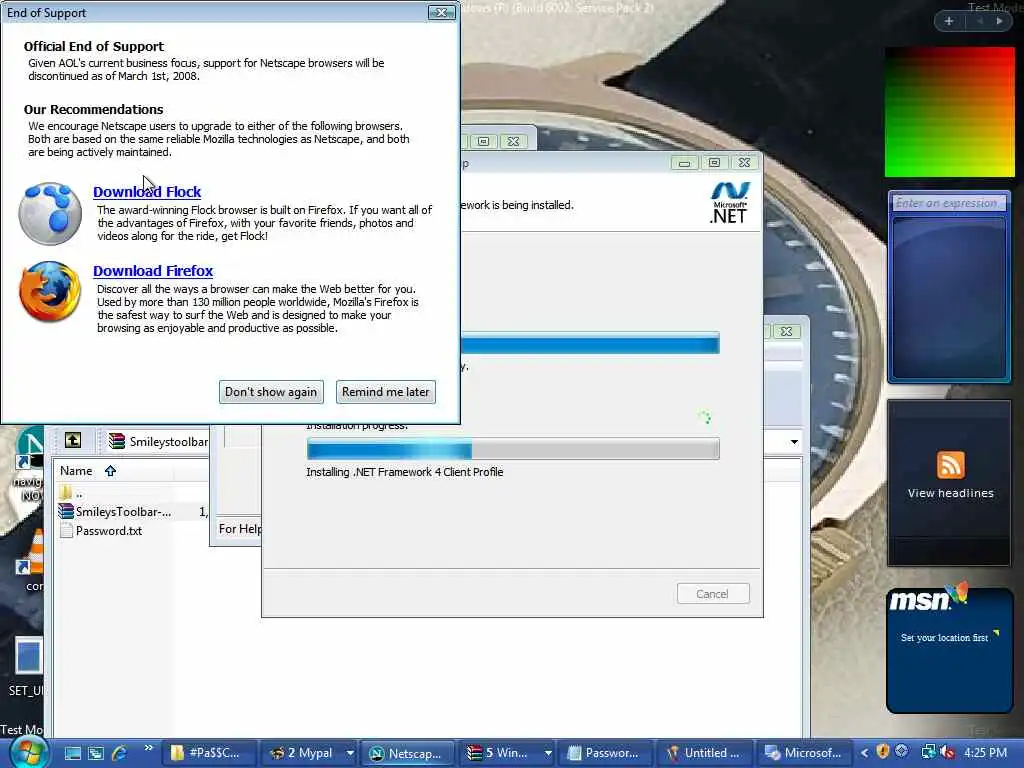Maximize the .NET Framework setup window
Viewport: 1024px width, 768px height.
tap(714, 163)
